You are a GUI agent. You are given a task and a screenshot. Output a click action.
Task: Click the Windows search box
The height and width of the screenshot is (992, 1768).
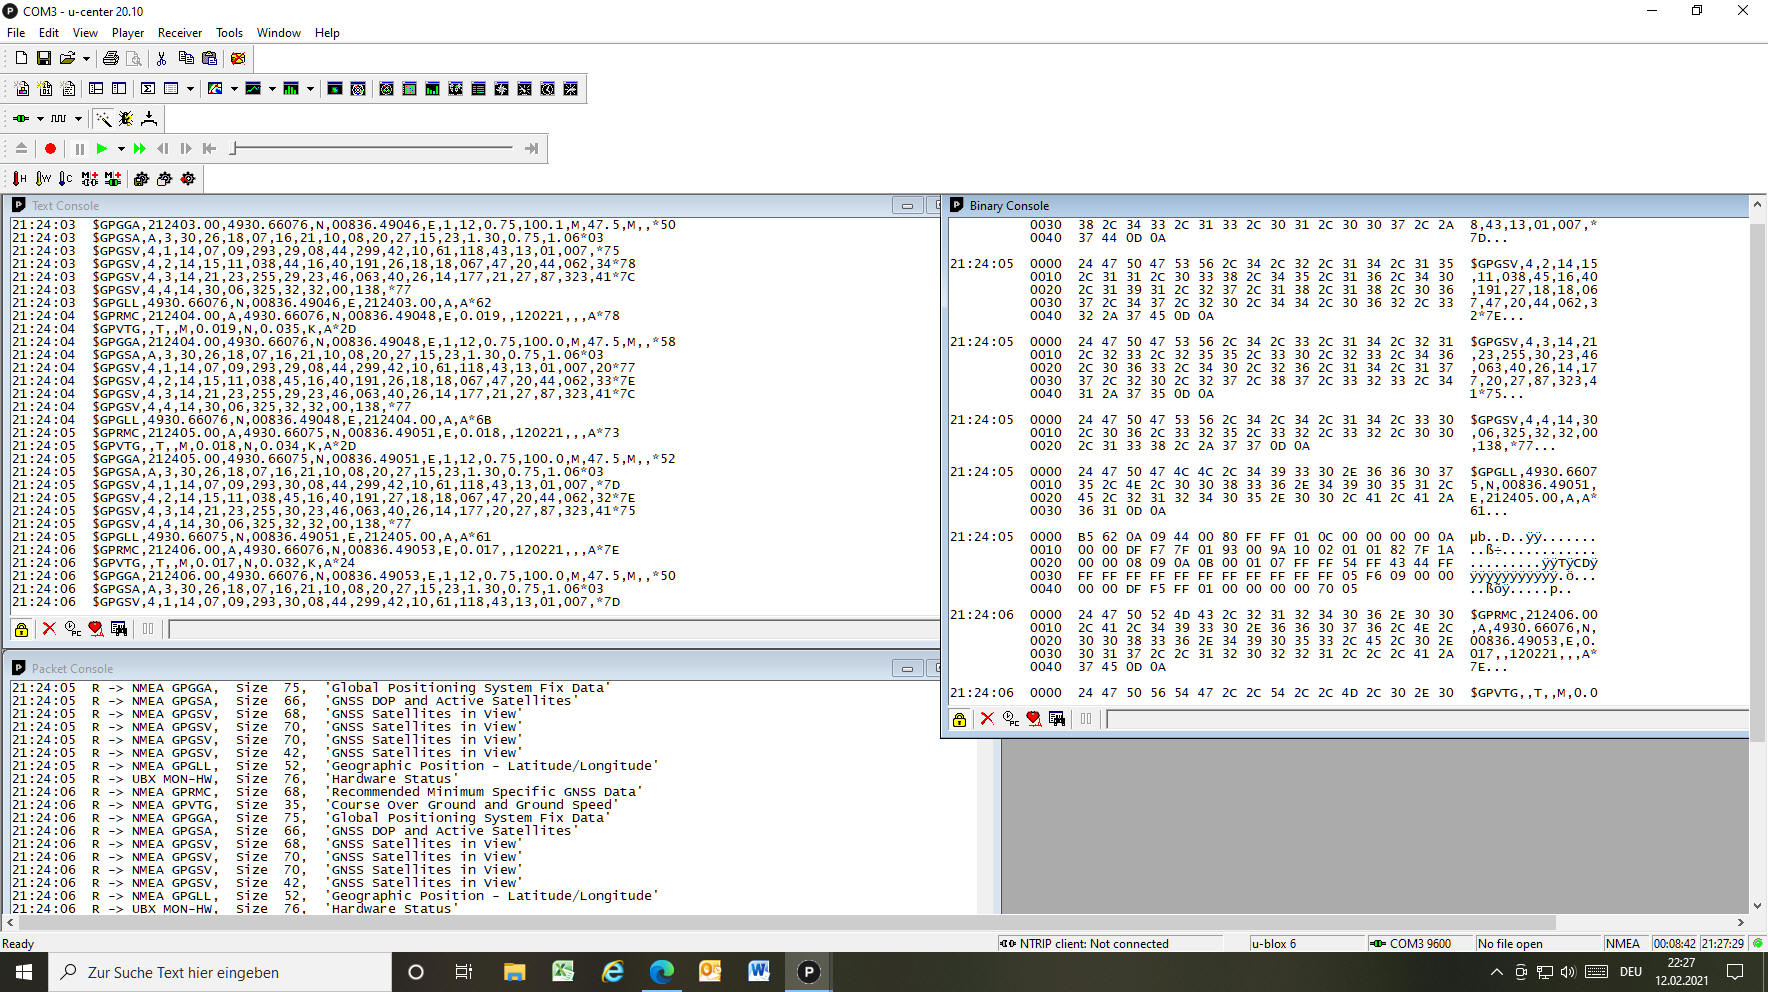tap(220, 972)
